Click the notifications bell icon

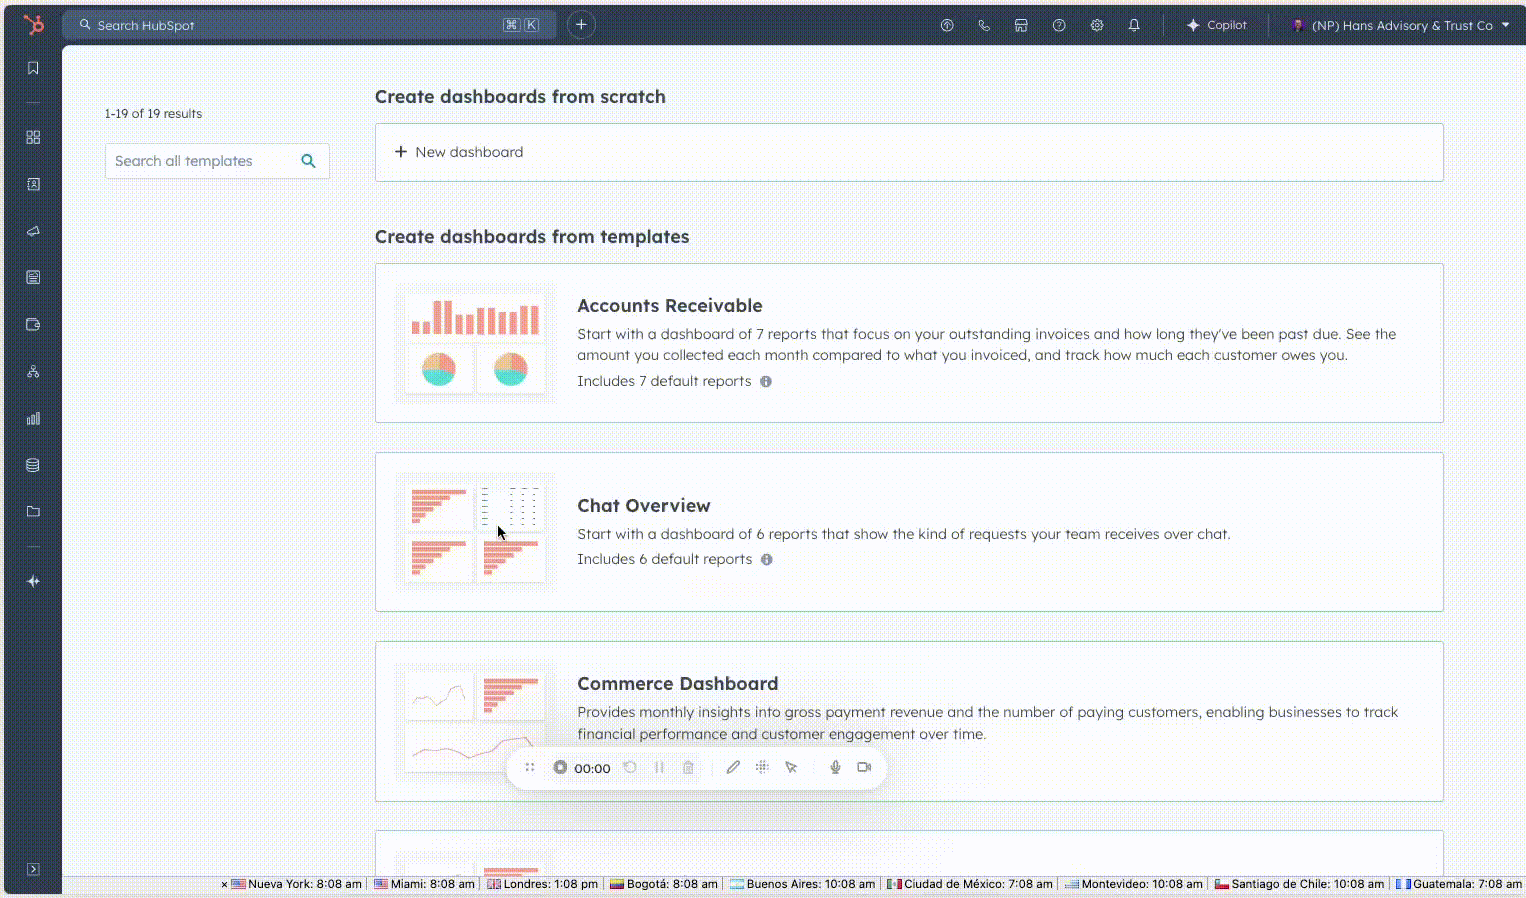(1134, 25)
